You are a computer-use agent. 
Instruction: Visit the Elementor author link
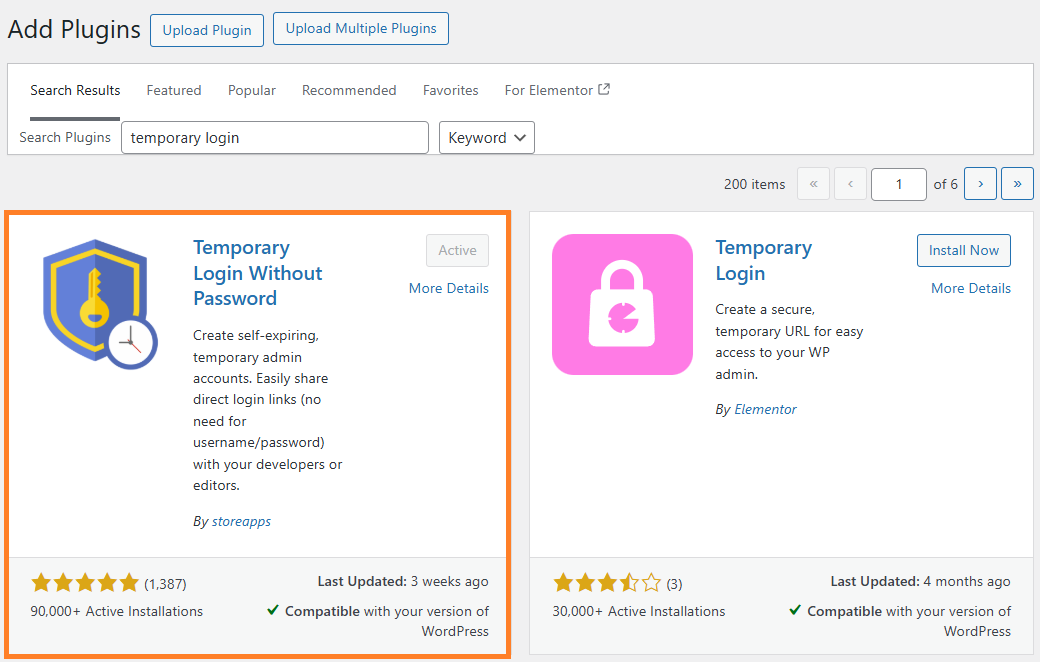[765, 409]
